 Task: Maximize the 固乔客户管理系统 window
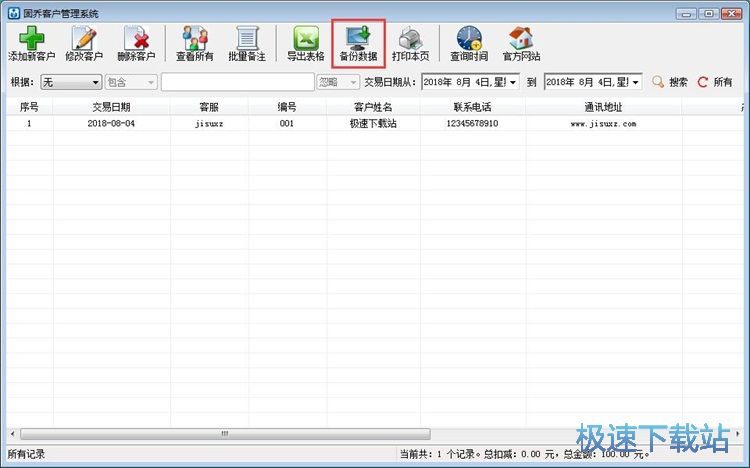(x=709, y=13)
